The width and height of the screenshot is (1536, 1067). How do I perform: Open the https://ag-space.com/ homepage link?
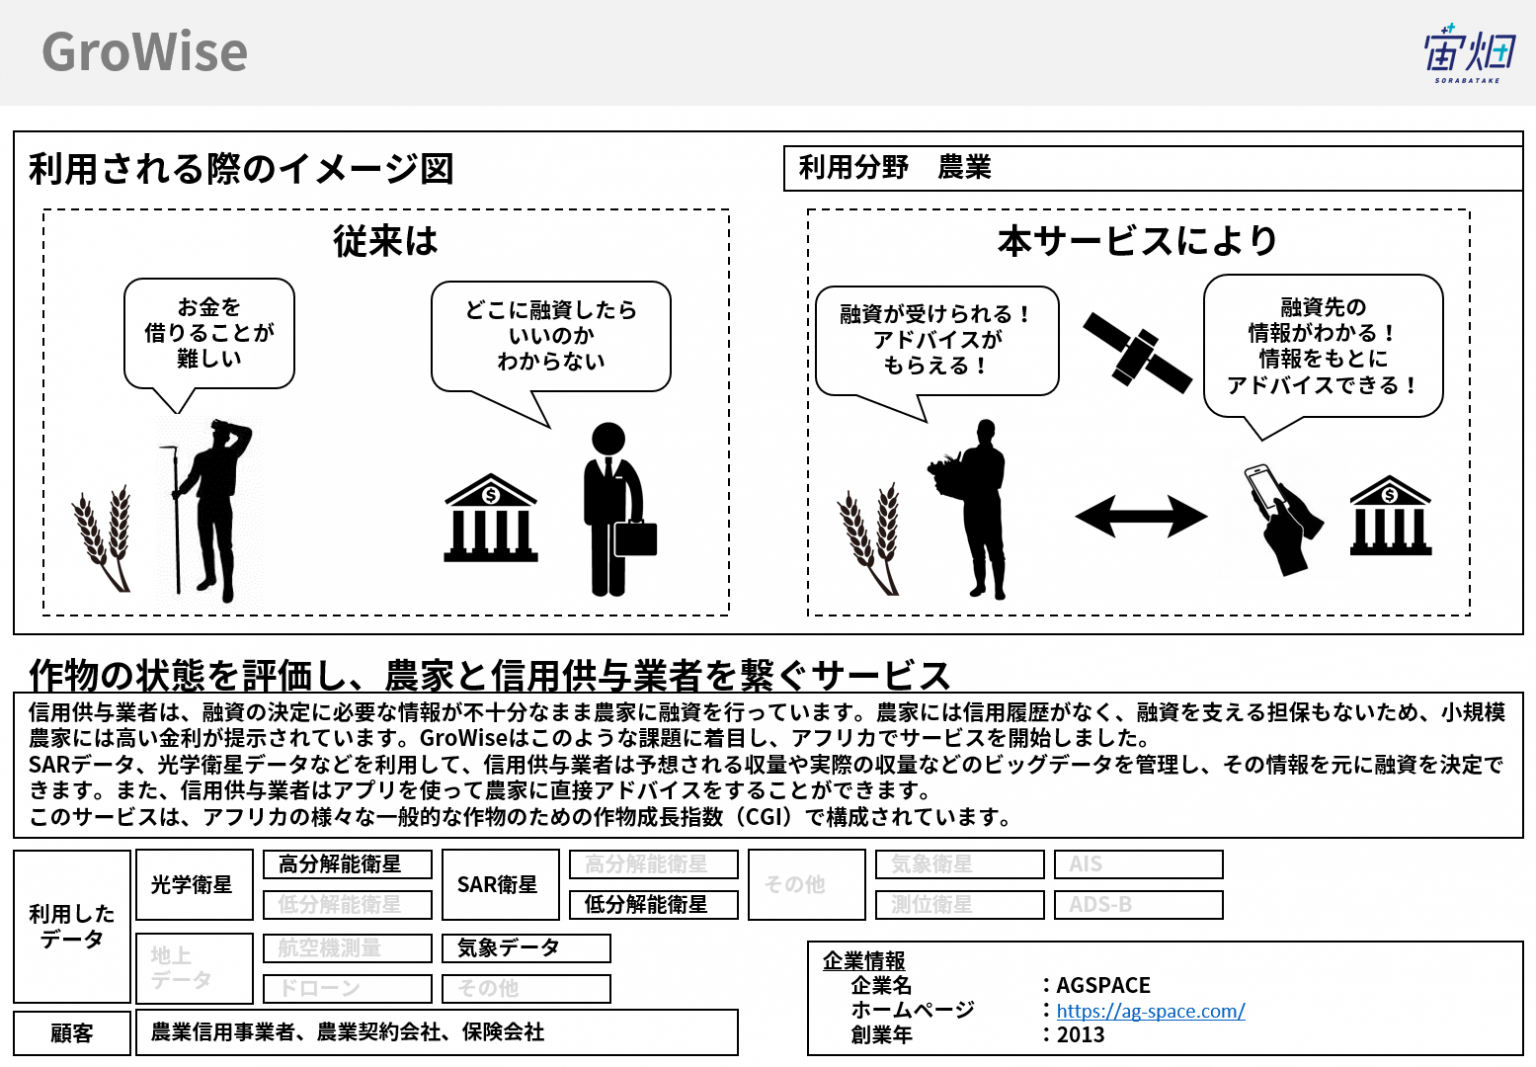click(x=1150, y=1010)
